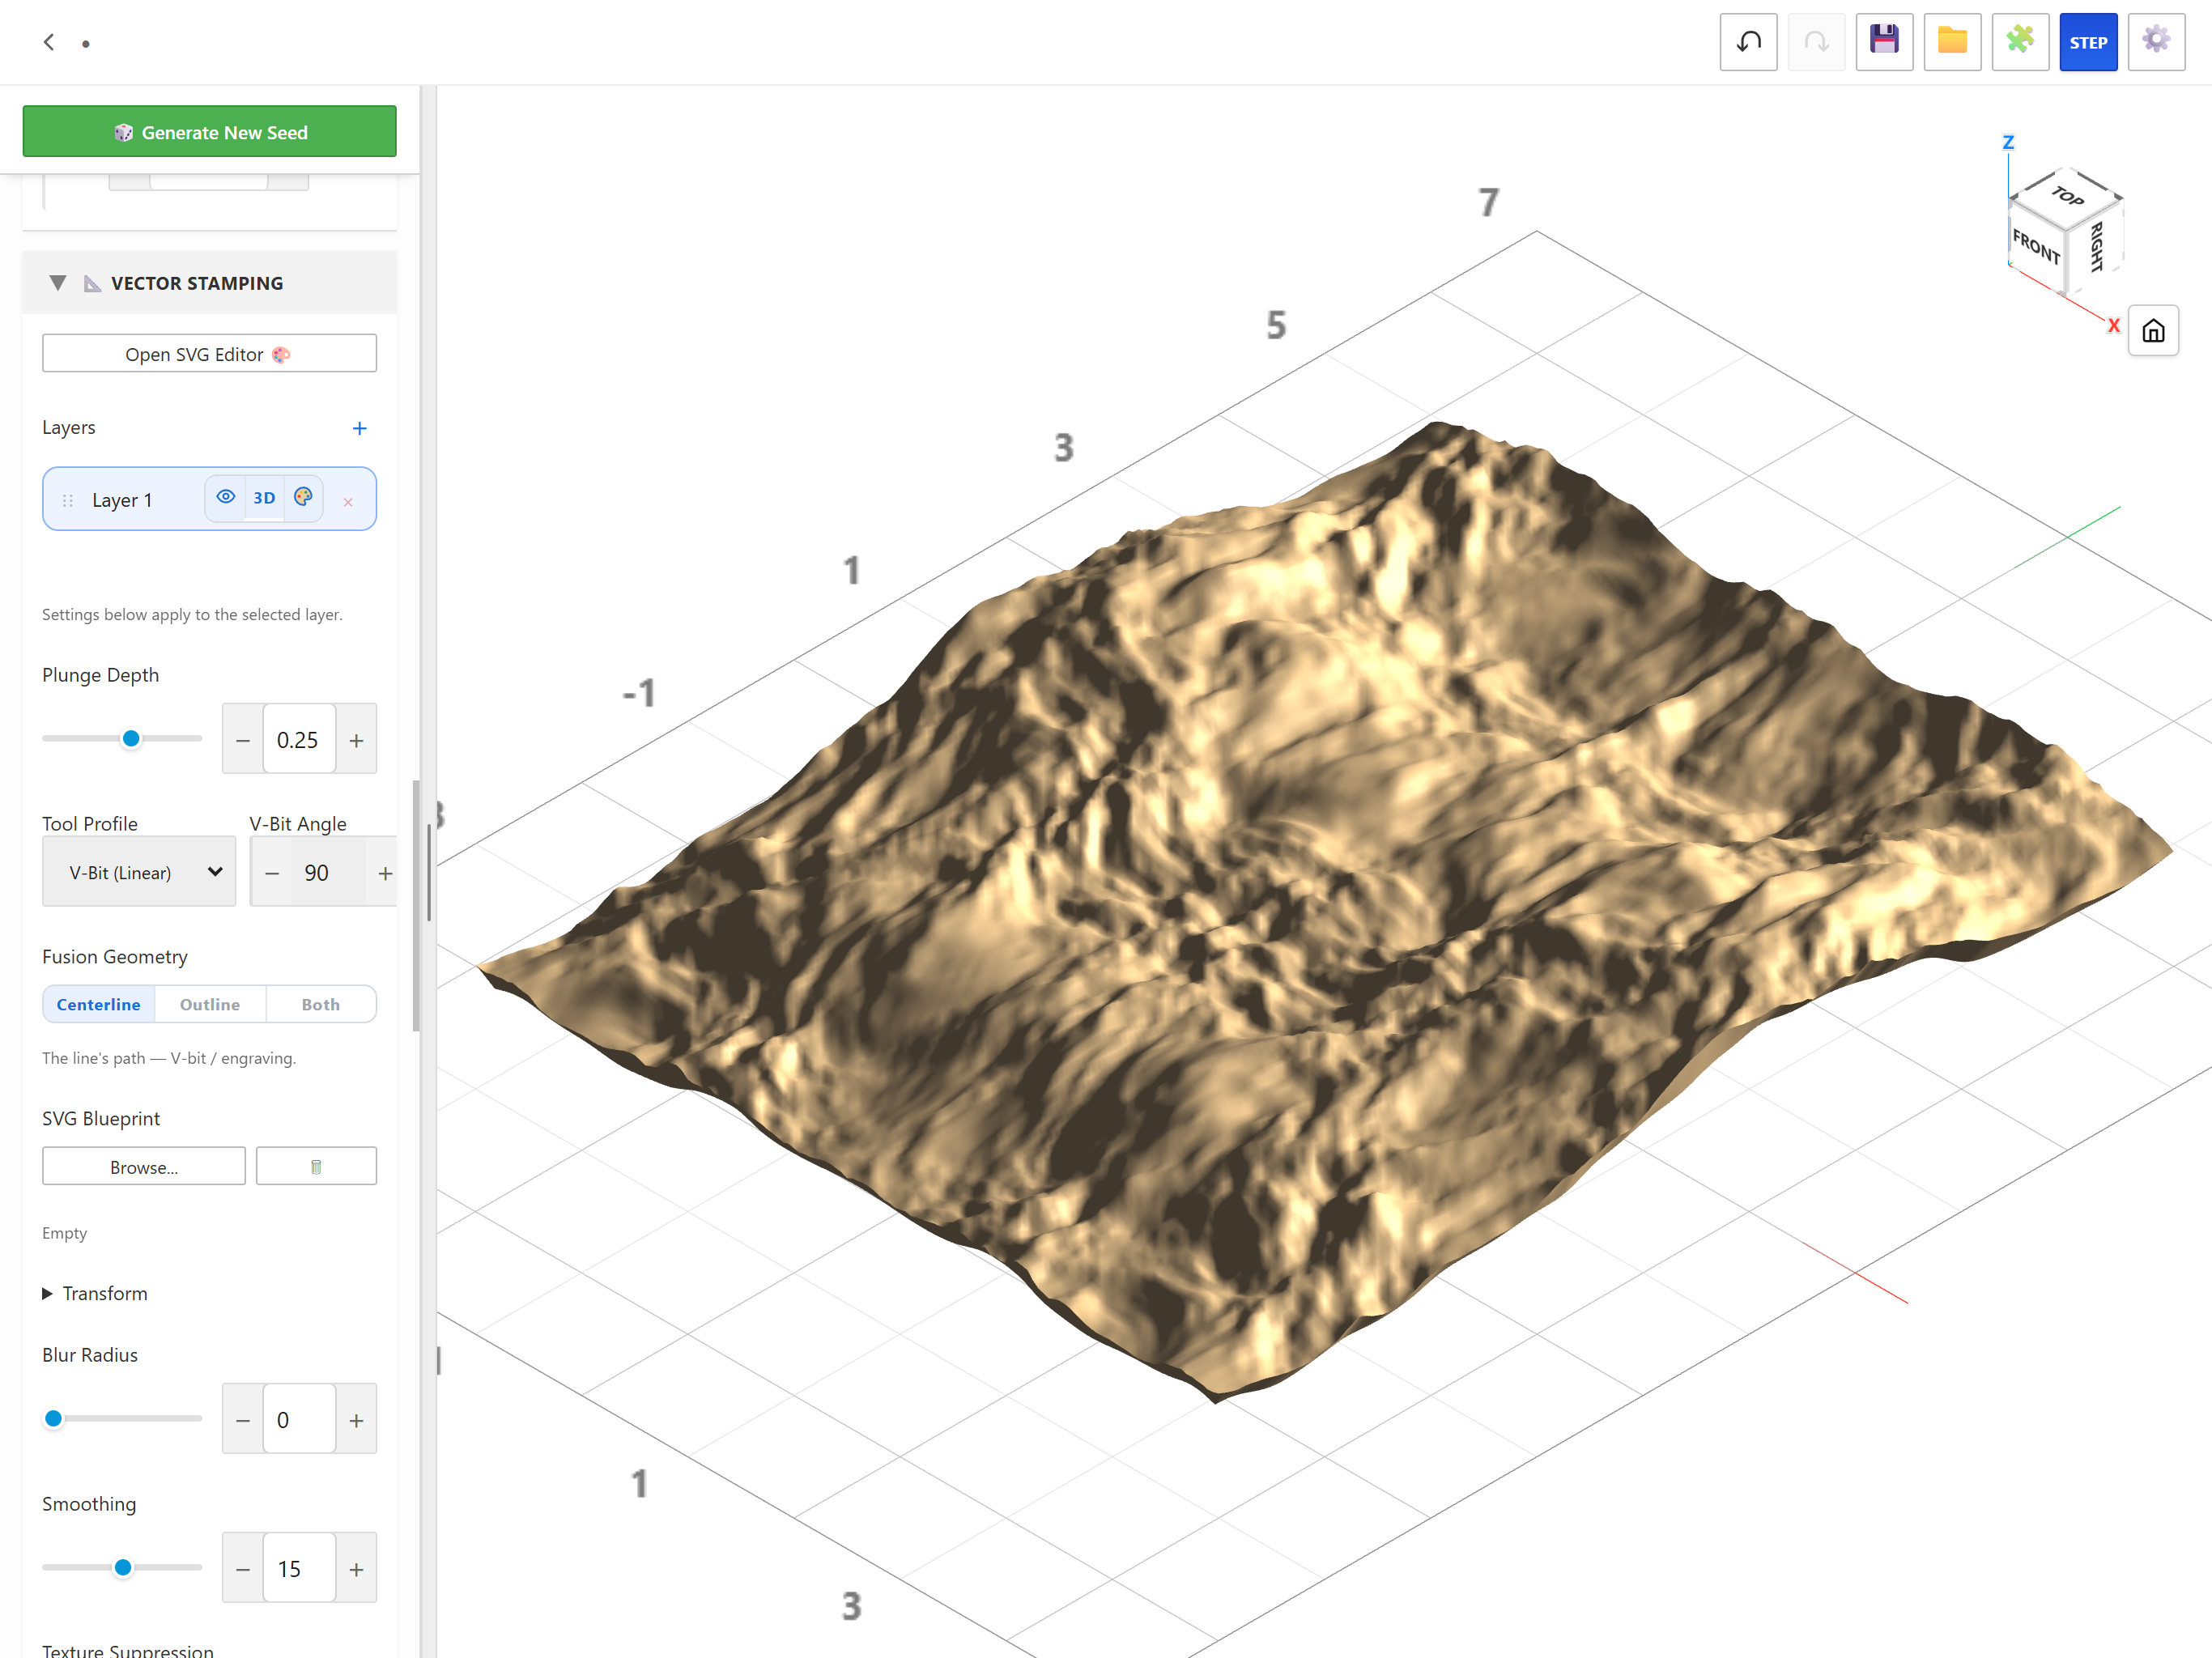Add a new layer with plus icon
Image resolution: width=2212 pixels, height=1658 pixels.
point(360,428)
